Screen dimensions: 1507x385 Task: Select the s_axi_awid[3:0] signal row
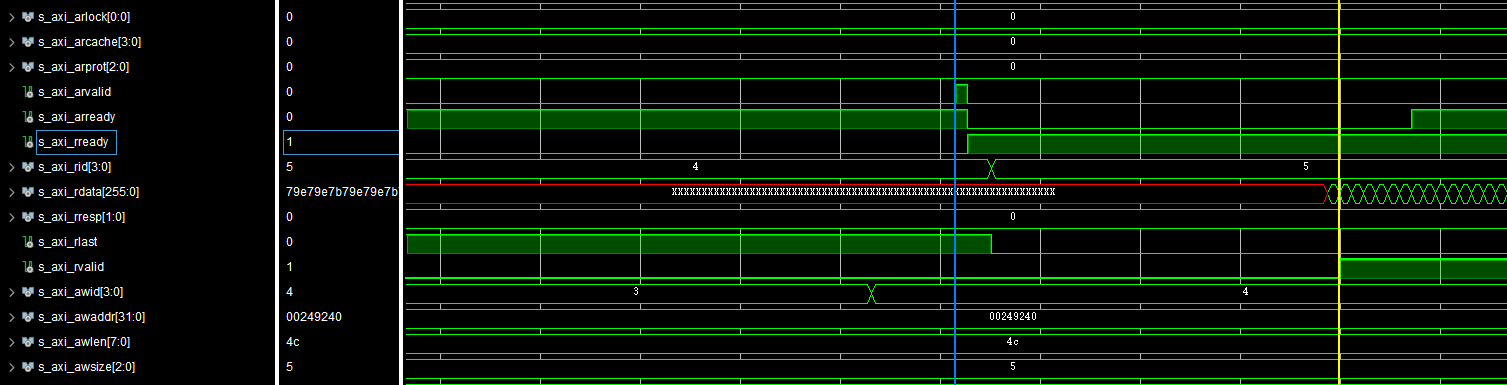[137, 292]
